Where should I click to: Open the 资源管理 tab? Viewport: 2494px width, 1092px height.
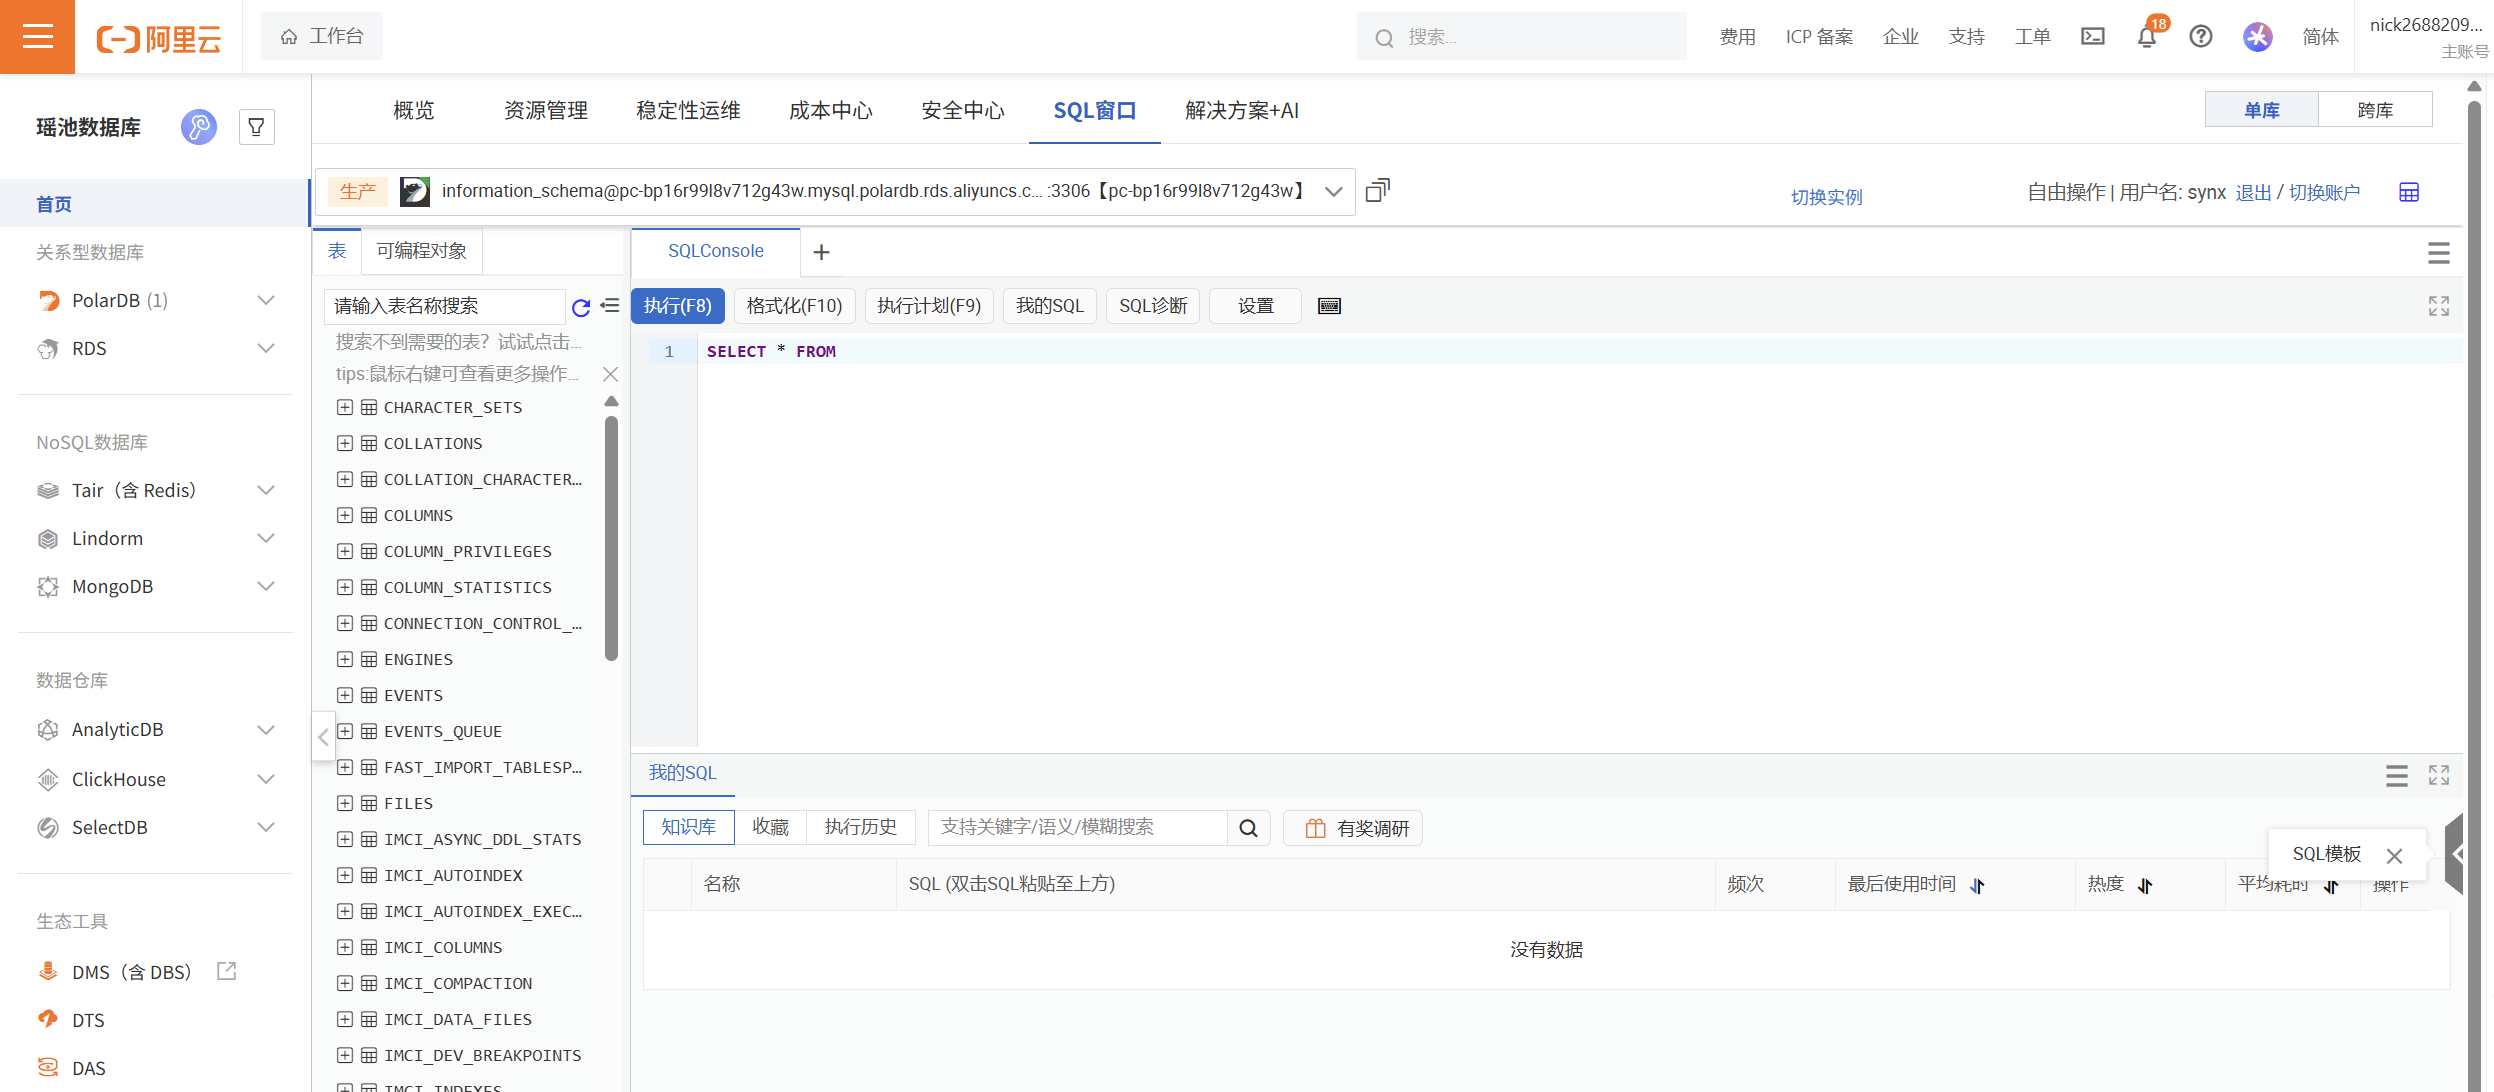click(x=546, y=110)
